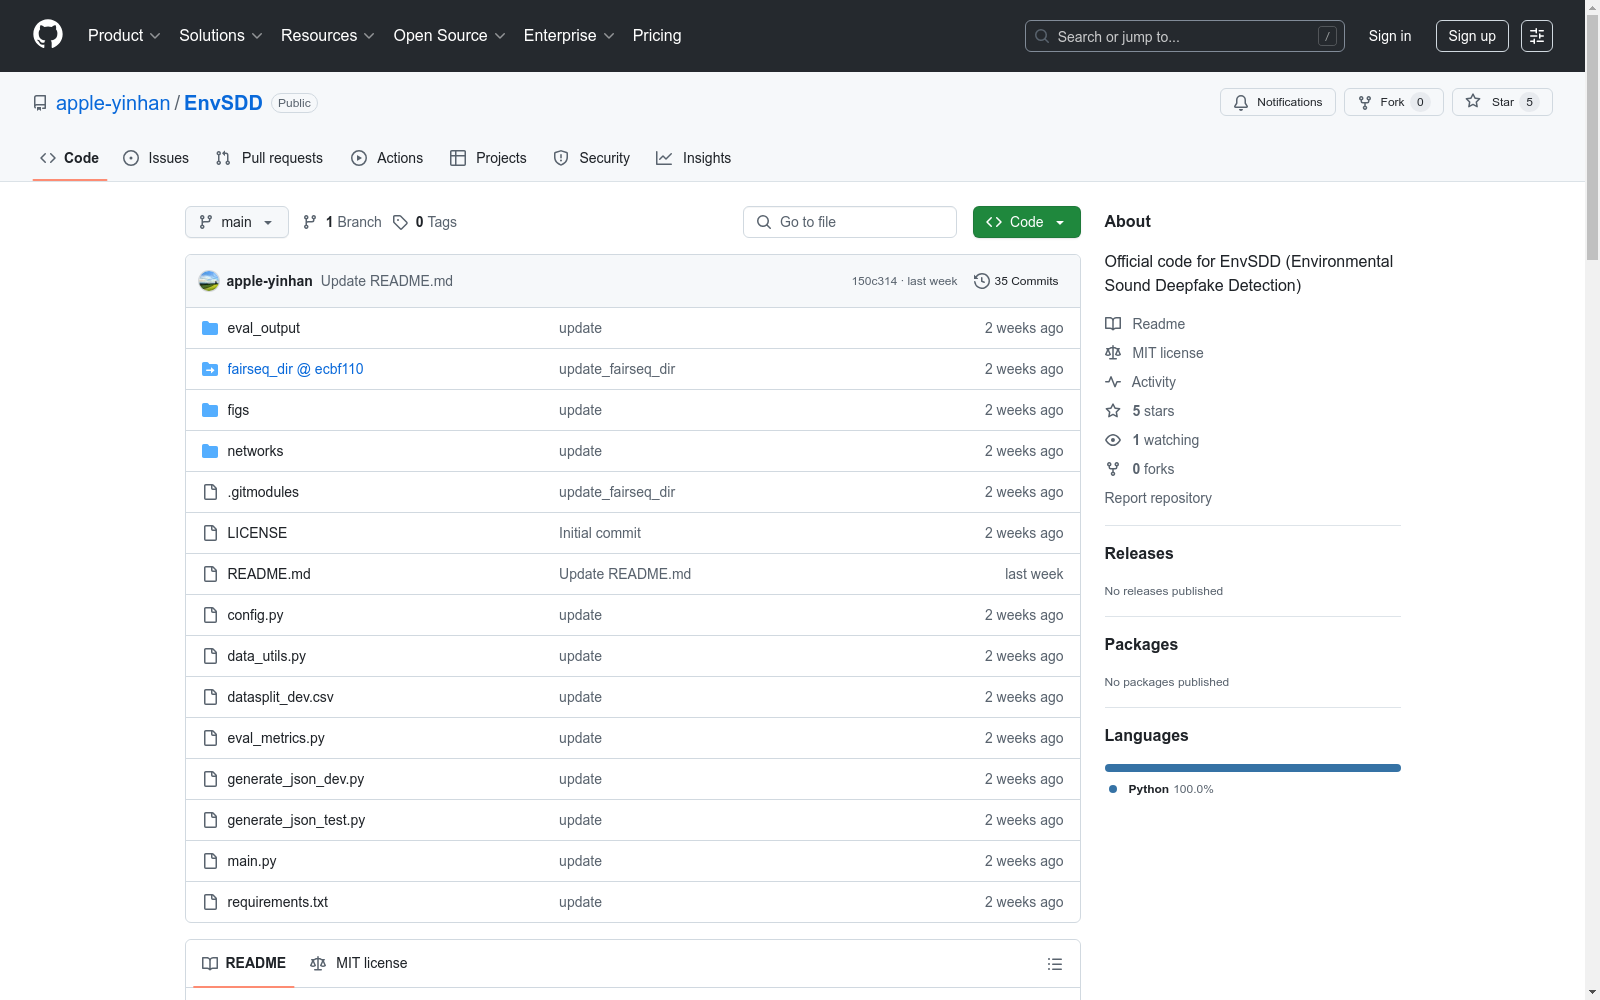Screen dimensions: 1600x1000
Task: Expand the Enterprise dropdown
Action: point(569,35)
